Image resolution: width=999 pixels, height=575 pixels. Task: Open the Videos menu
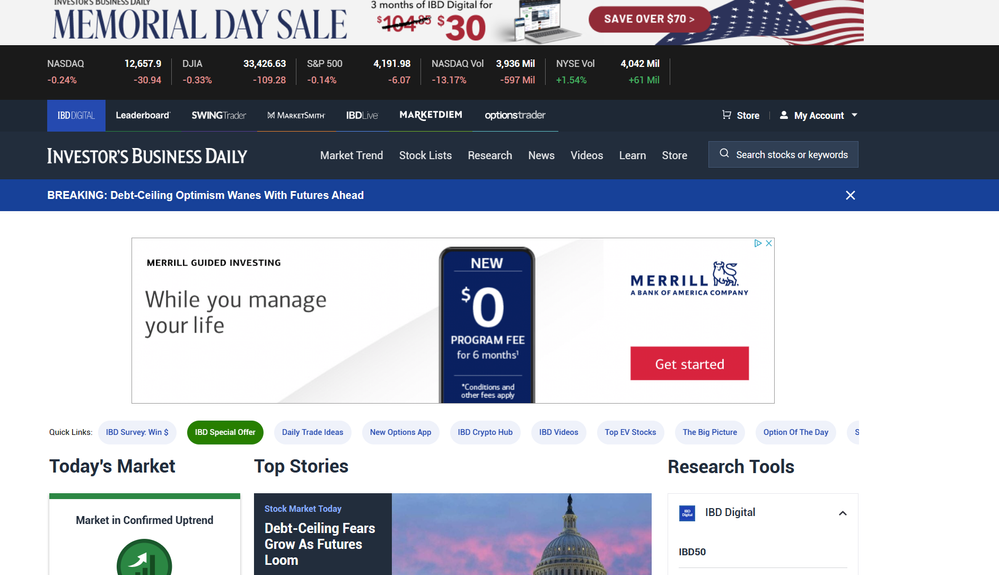click(587, 155)
